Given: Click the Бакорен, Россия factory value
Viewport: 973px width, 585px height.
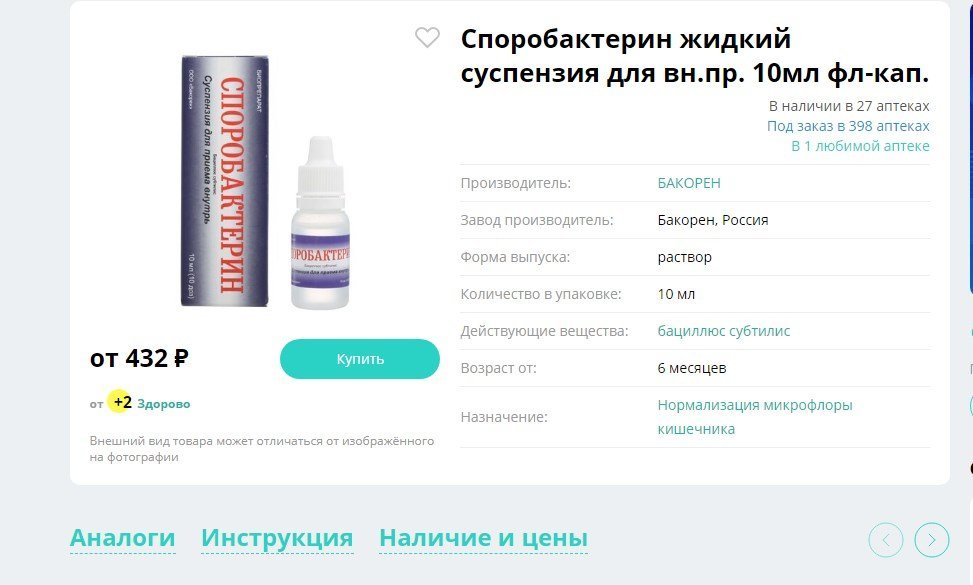Looking at the screenshot, I should (x=712, y=220).
